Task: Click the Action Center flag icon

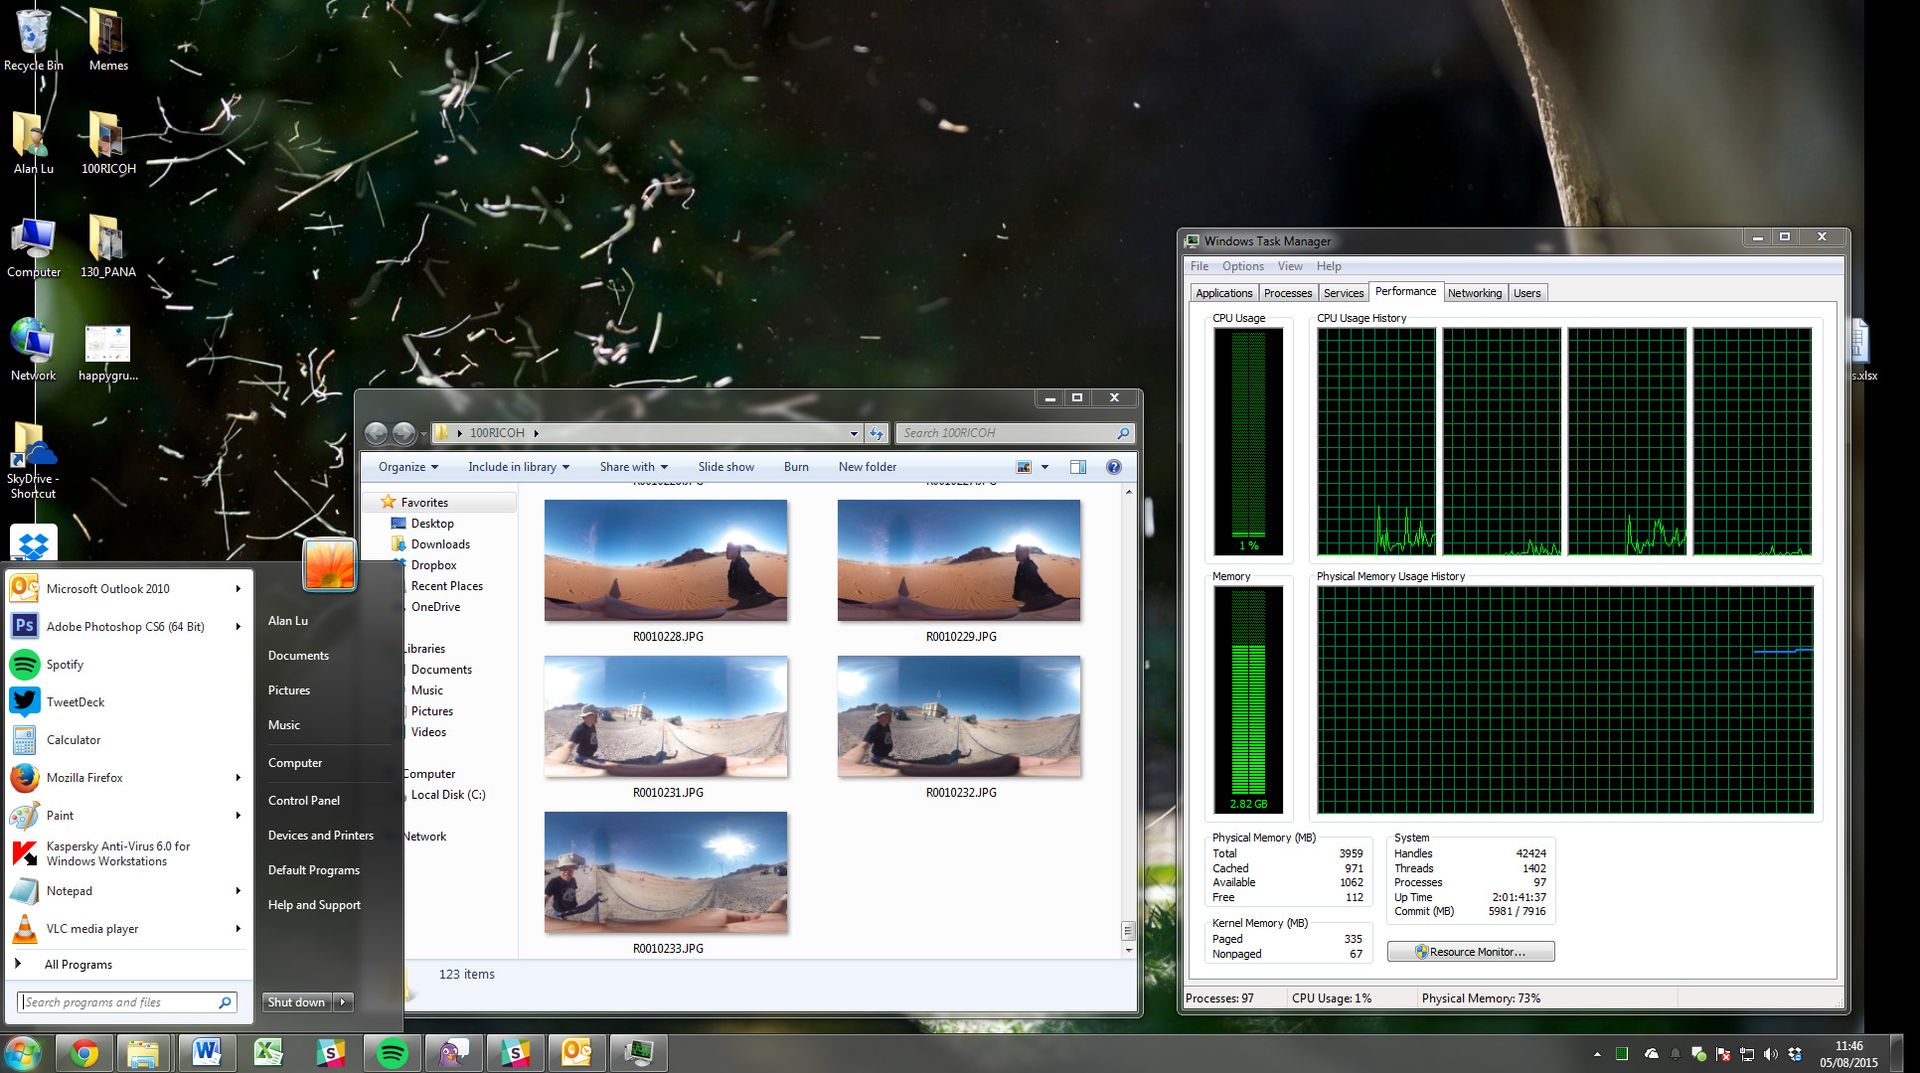Action: [1723, 1053]
